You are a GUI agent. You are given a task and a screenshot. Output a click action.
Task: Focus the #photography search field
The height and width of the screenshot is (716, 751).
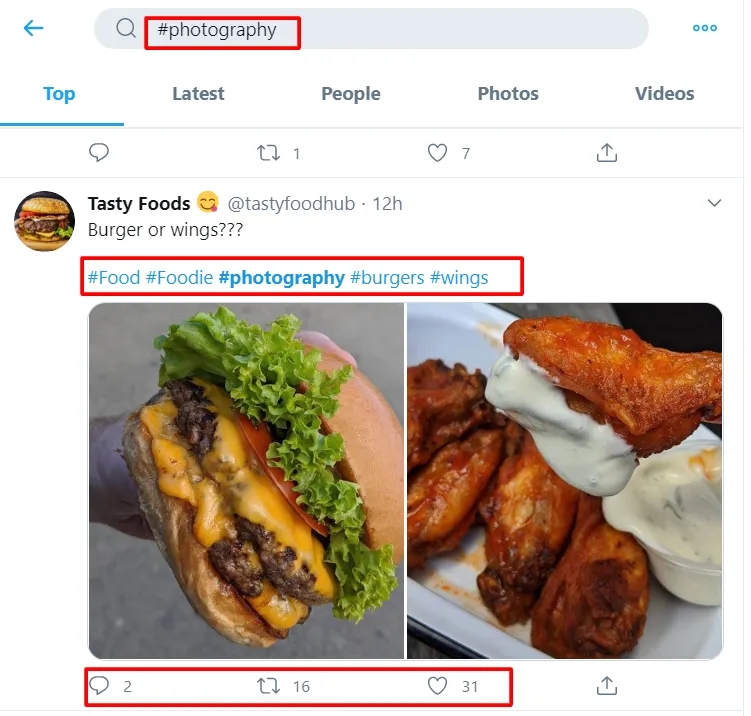(x=371, y=29)
